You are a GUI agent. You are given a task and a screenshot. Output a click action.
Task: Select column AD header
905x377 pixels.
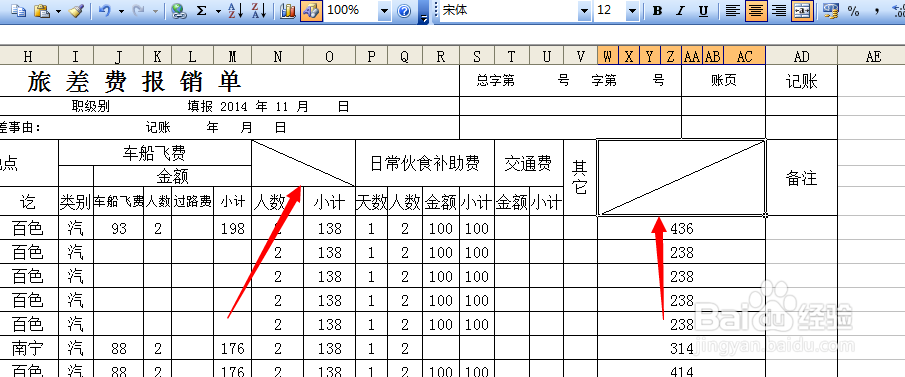click(x=801, y=56)
